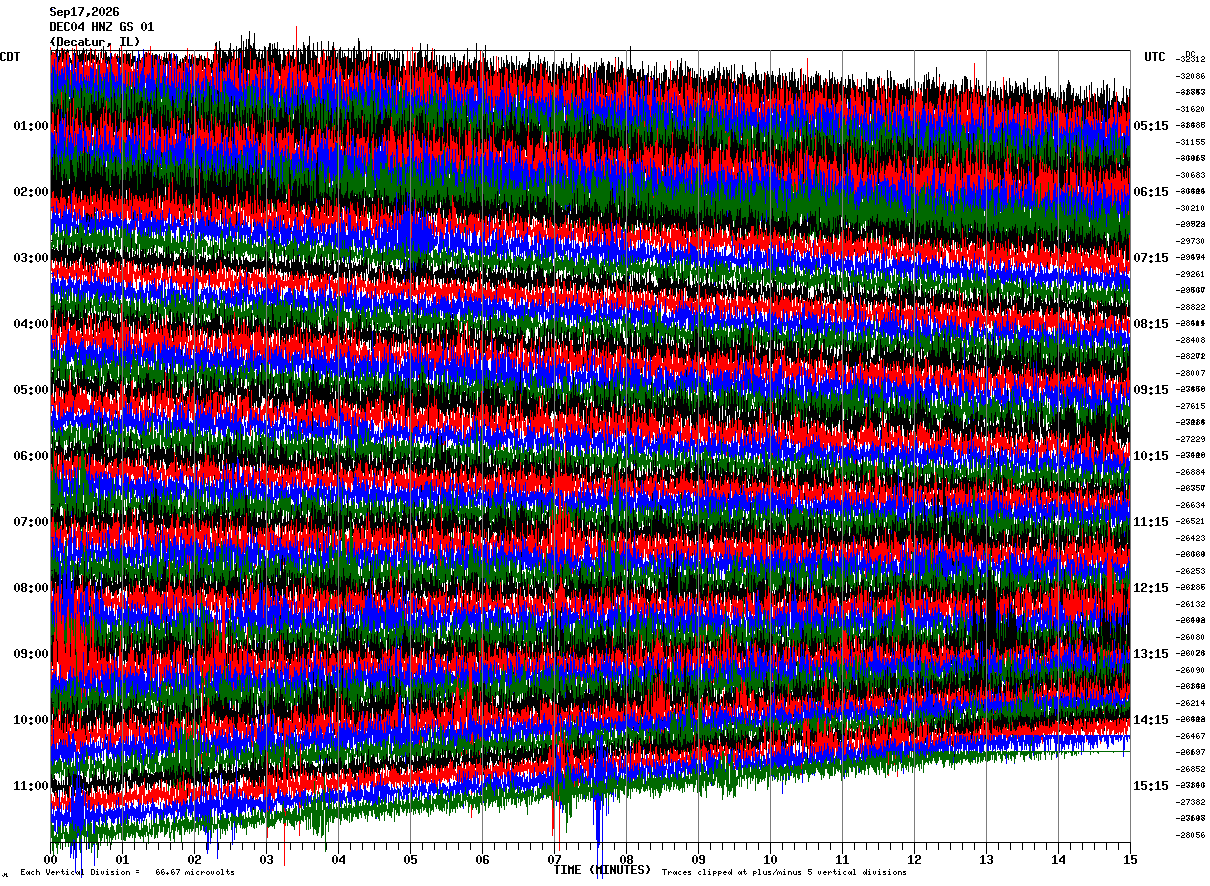Screen dimensions: 1210x886
Task: Click the UTC timezone header
Action: [x=1155, y=57]
